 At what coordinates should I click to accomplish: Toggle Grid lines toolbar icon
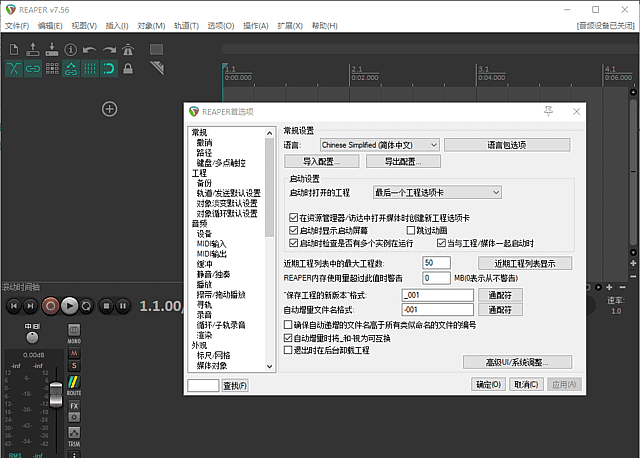(89, 69)
